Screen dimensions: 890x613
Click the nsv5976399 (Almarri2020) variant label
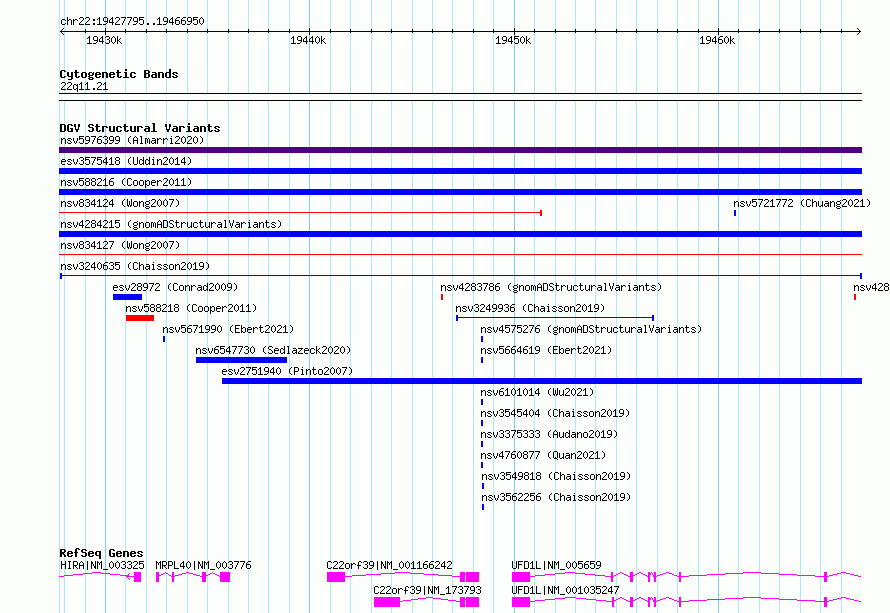132,140
